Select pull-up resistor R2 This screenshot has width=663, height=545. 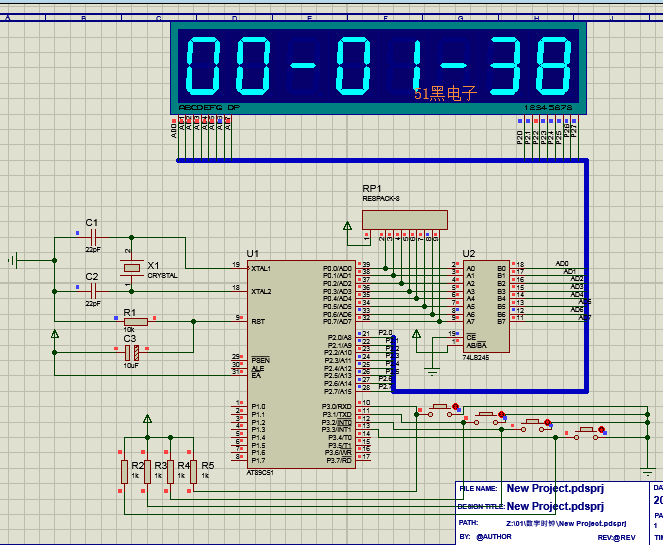coord(124,472)
